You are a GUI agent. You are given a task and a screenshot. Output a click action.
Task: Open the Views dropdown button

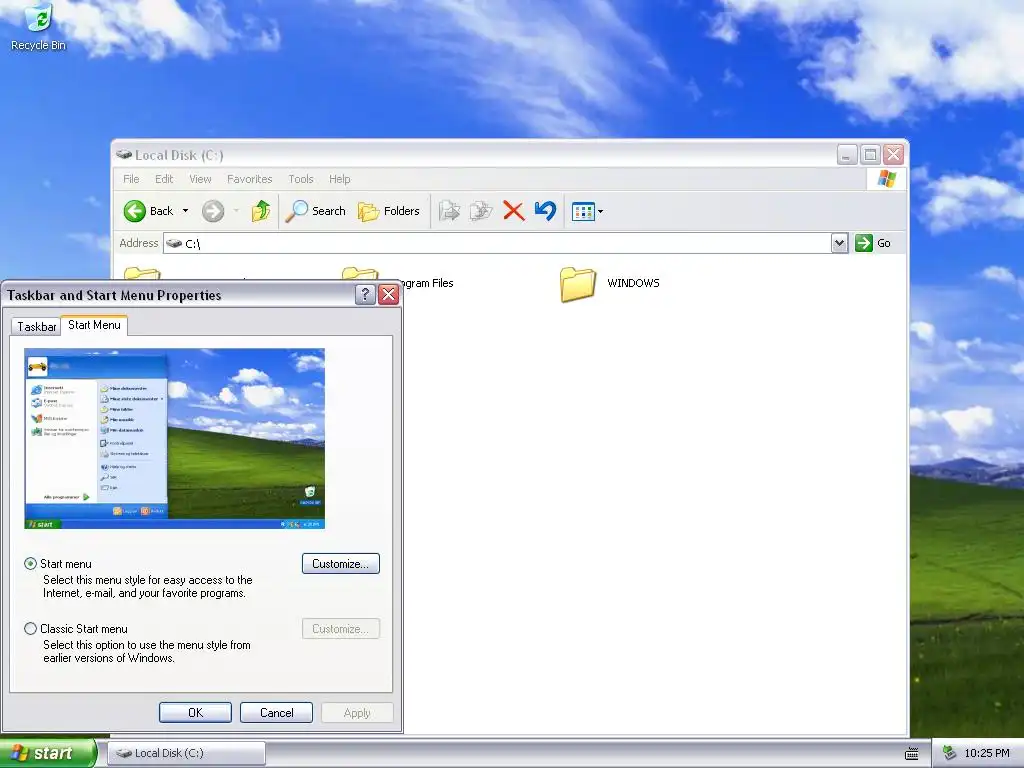point(587,211)
